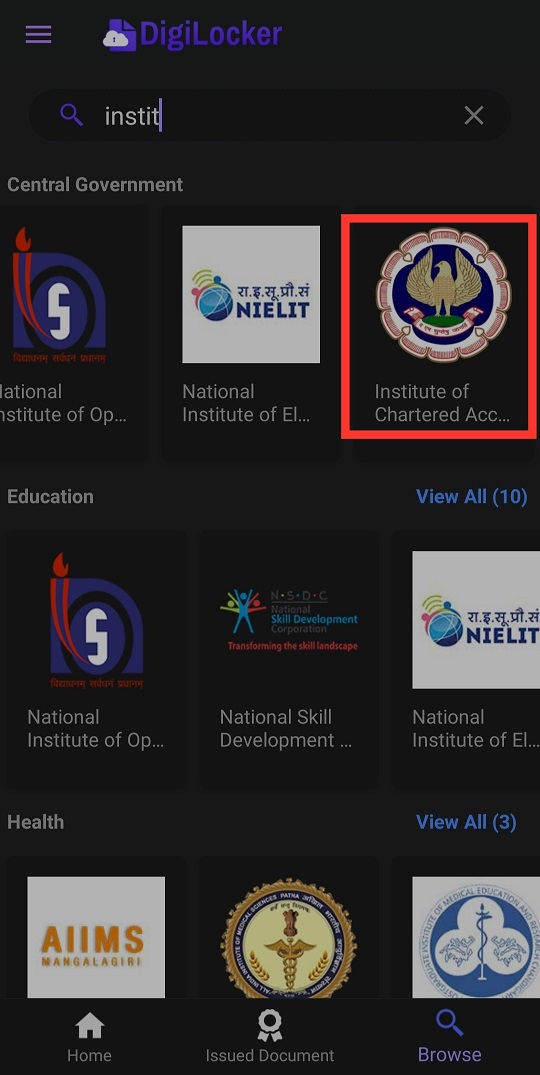
Task: Select AIIMS Patna emblem card
Action: point(289,927)
